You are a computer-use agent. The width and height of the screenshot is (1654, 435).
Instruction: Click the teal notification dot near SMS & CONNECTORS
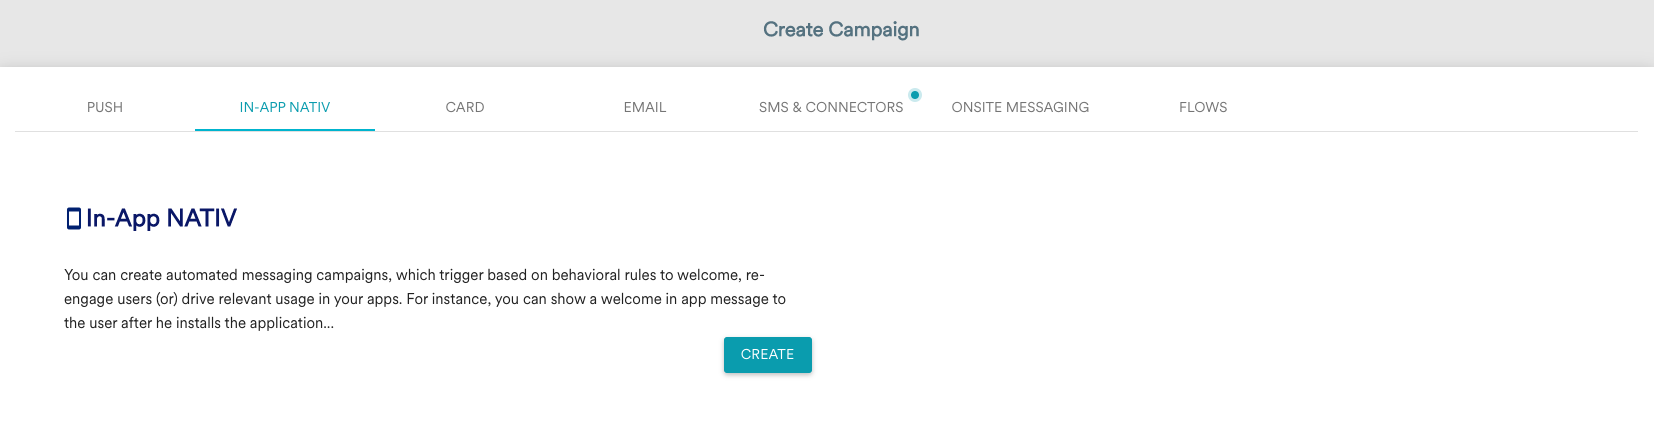pos(915,95)
